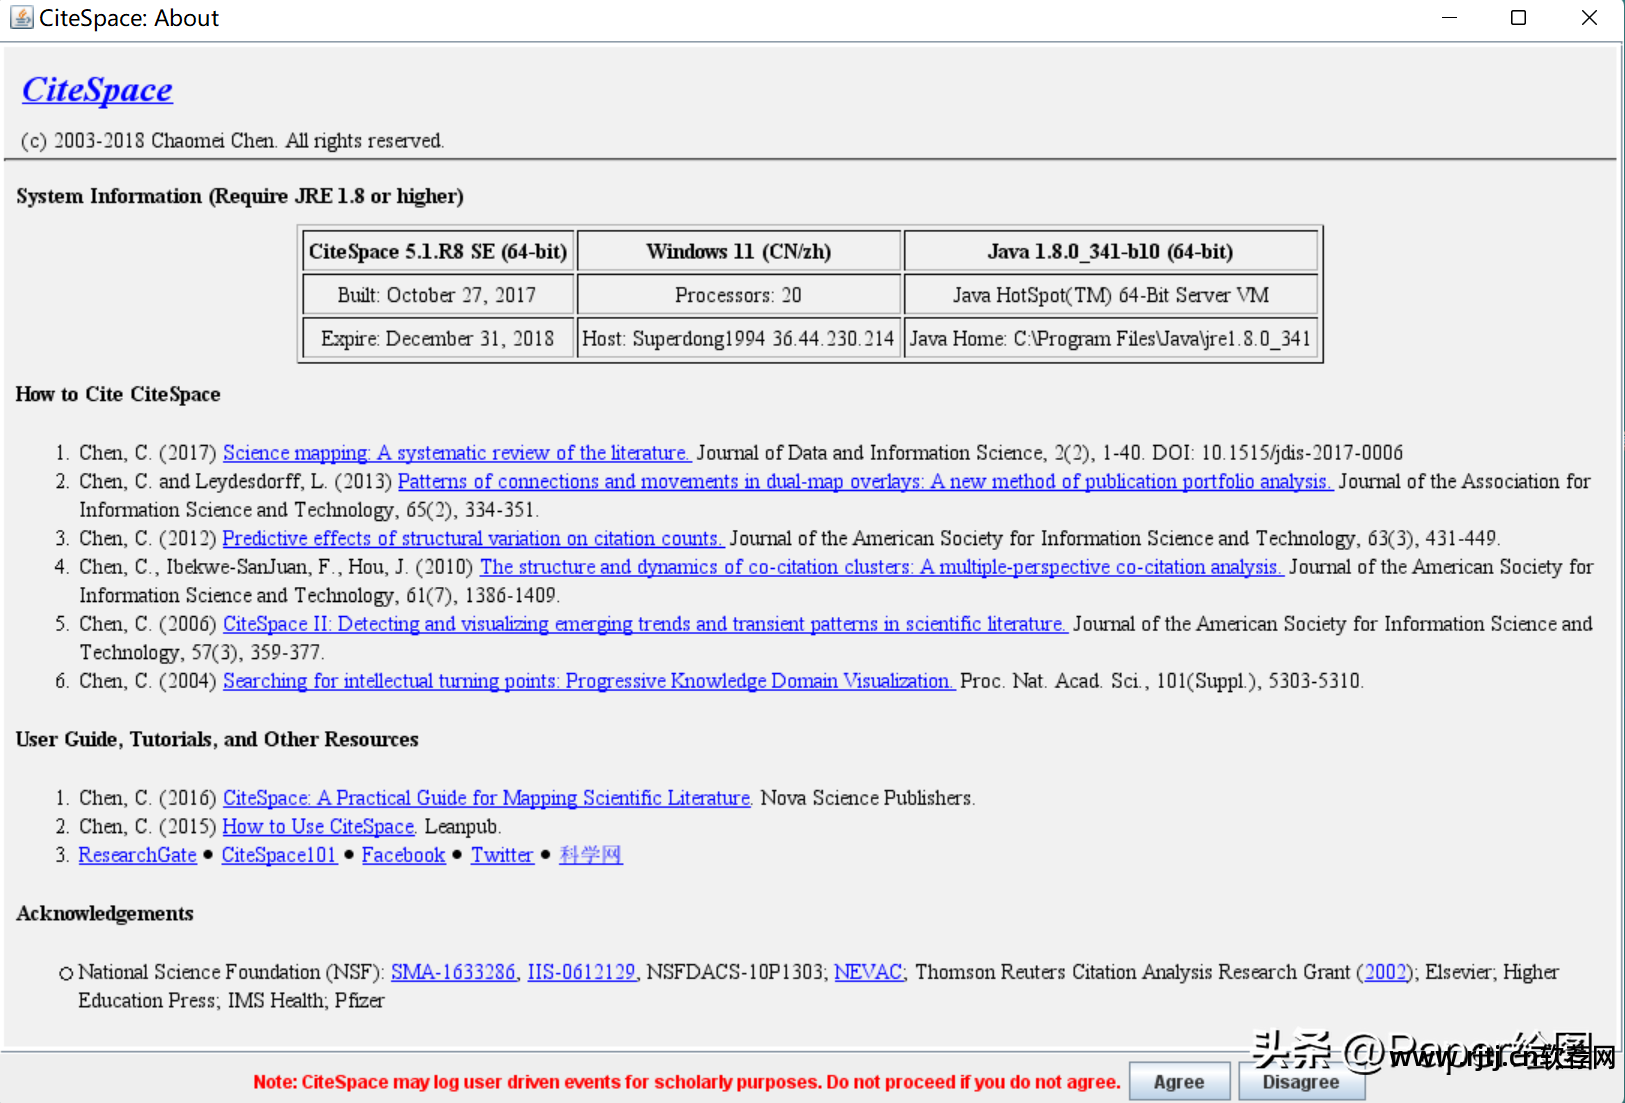The image size is (1625, 1103).
Task: Open the 2002 research grant link
Action: tap(1385, 972)
